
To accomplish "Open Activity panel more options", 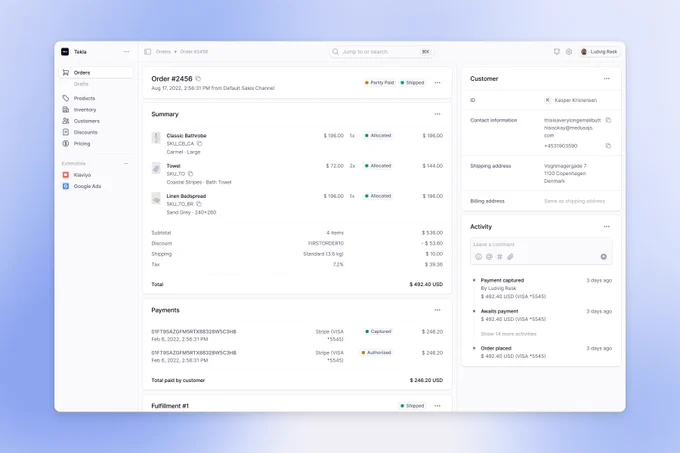I will click(x=606, y=226).
